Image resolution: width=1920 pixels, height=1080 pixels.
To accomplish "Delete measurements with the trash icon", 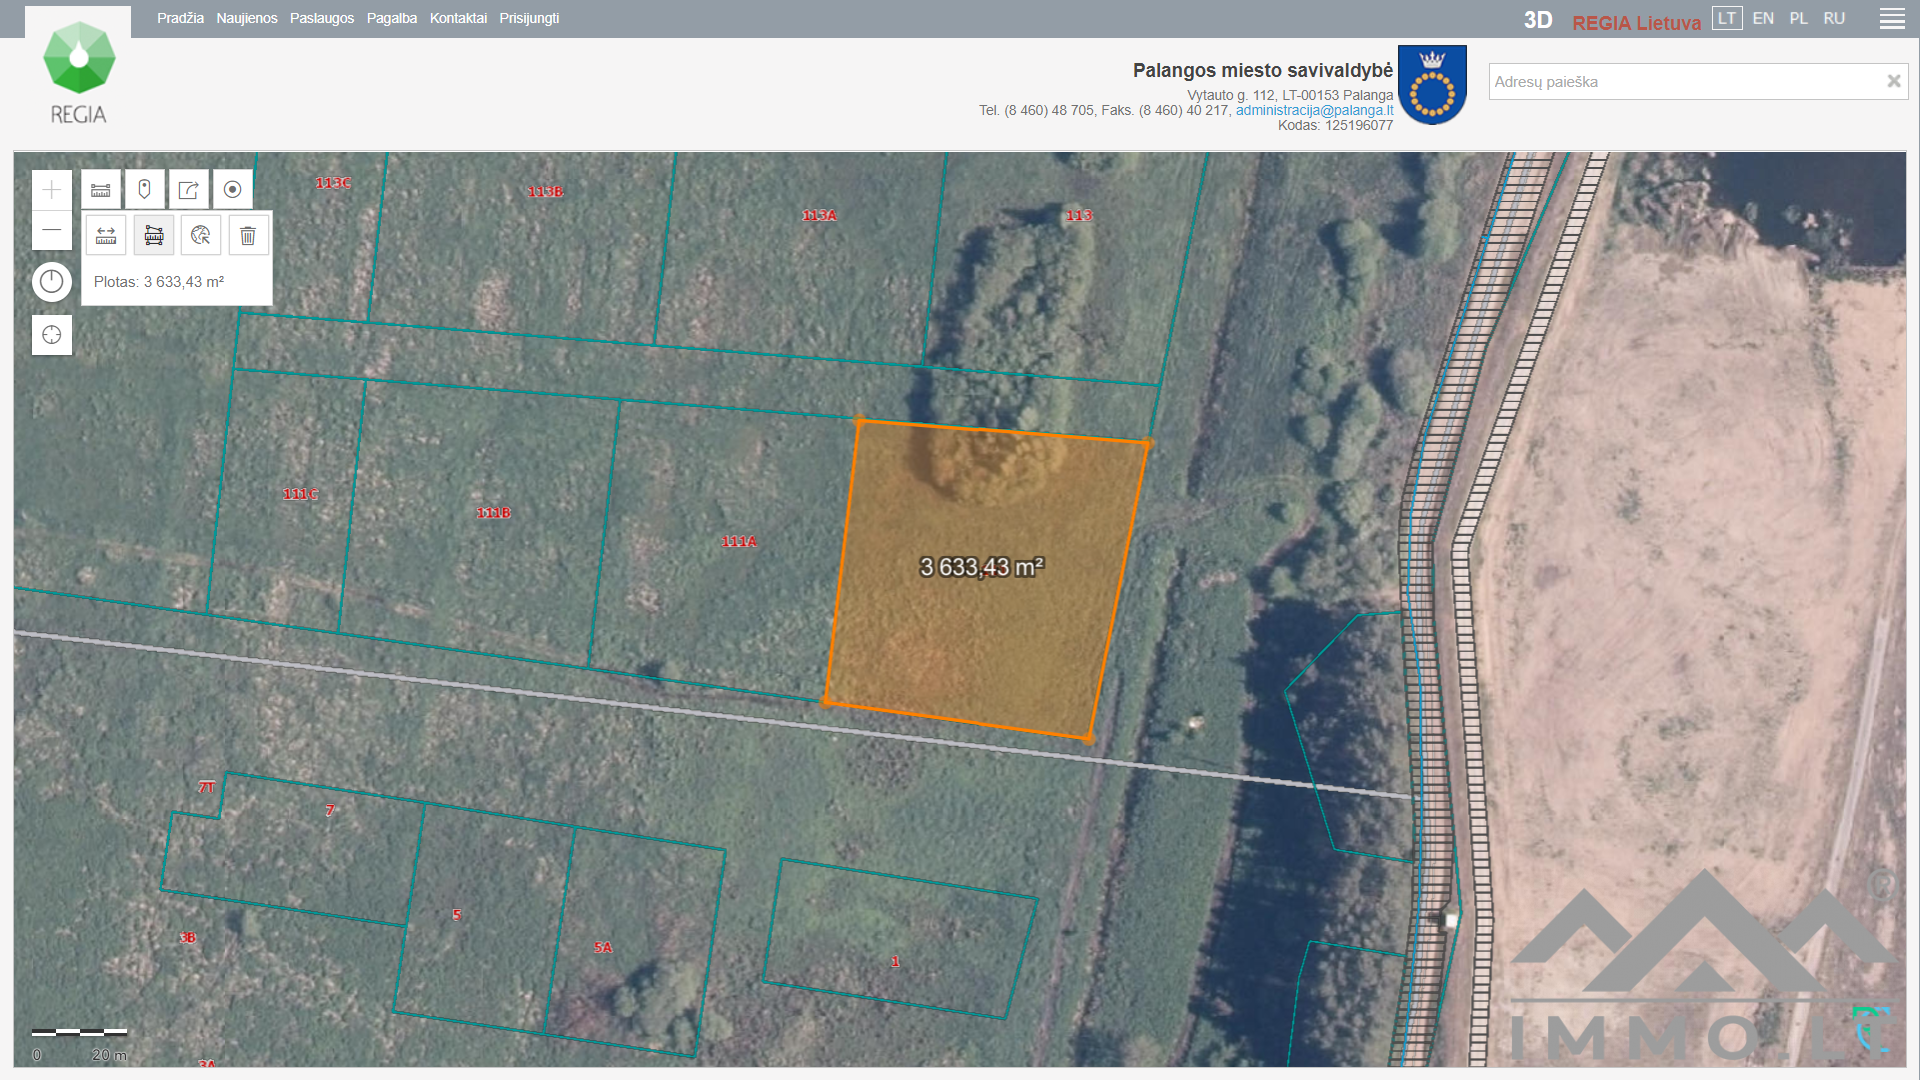I will (x=248, y=235).
